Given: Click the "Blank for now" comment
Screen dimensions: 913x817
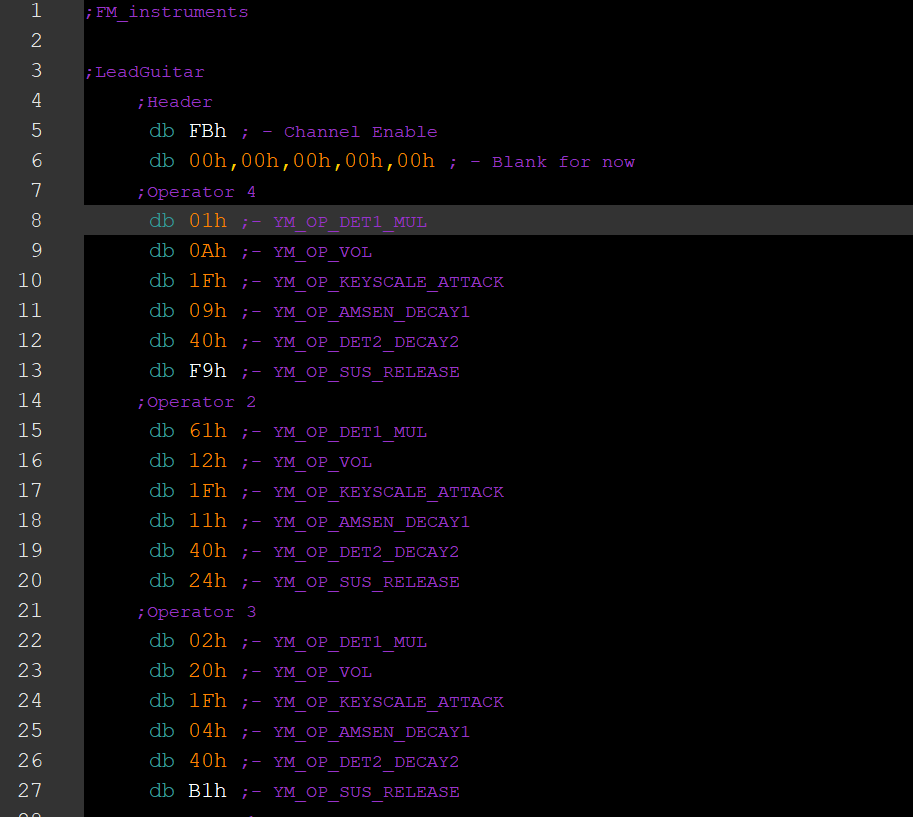Looking at the screenshot, I should point(563,162).
